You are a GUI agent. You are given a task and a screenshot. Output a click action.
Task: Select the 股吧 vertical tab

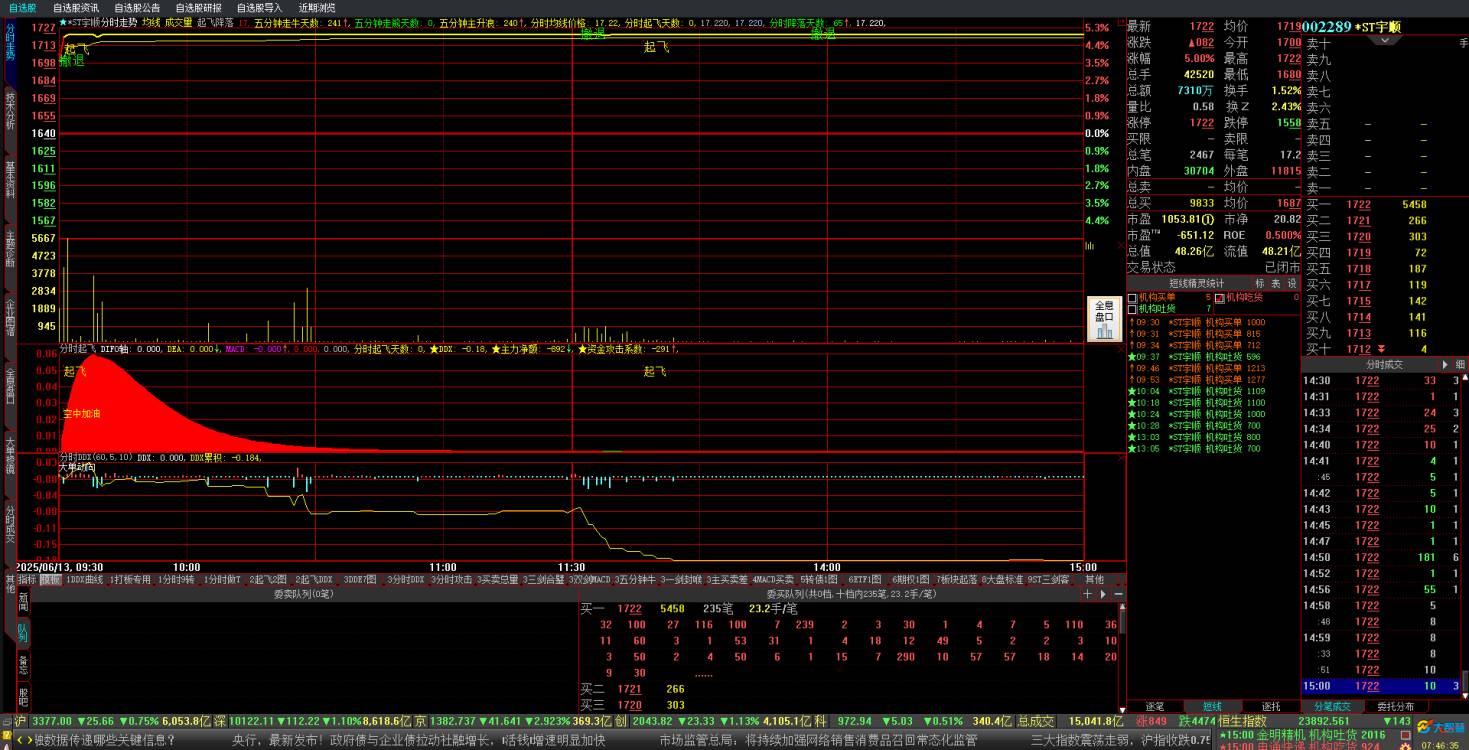click(x=24, y=696)
